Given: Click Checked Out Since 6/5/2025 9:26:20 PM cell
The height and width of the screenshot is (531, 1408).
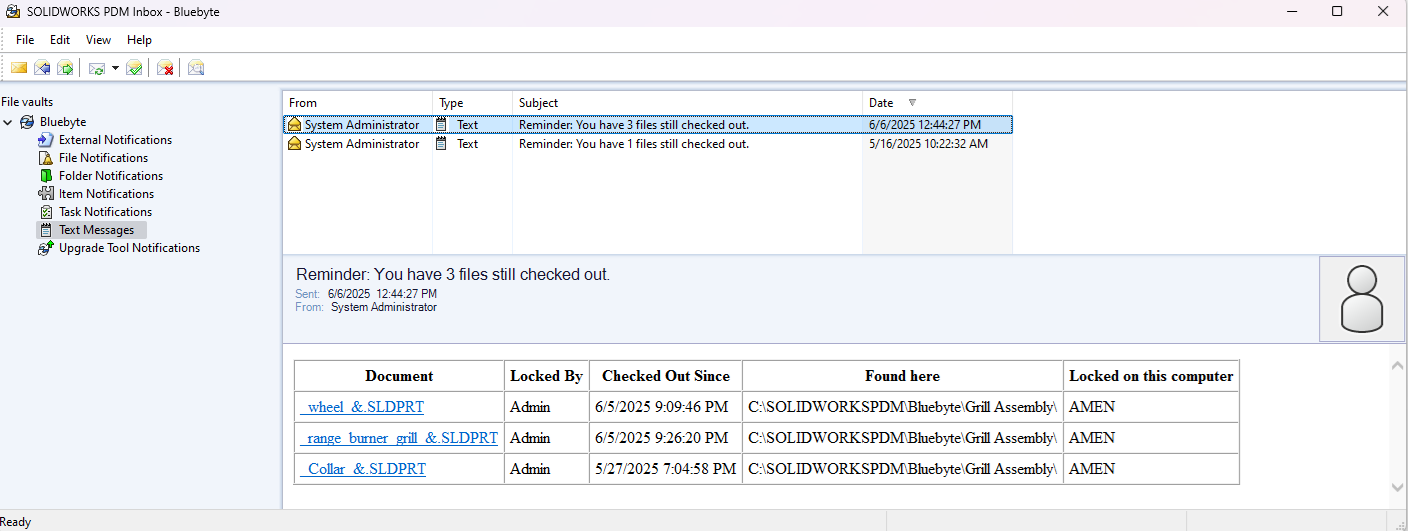Looking at the screenshot, I should tap(666, 438).
